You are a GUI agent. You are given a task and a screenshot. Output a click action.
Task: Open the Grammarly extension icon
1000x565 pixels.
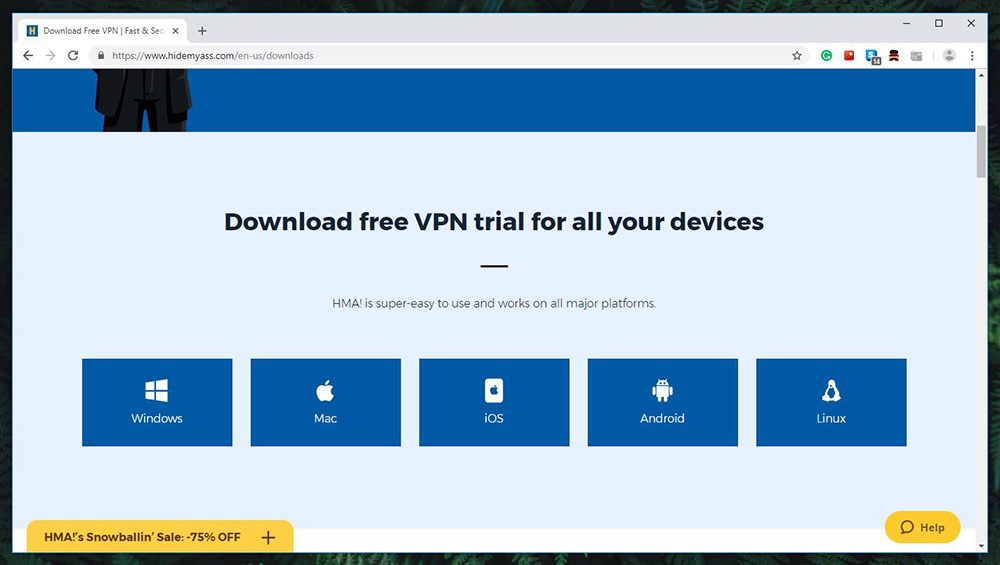[827, 55]
